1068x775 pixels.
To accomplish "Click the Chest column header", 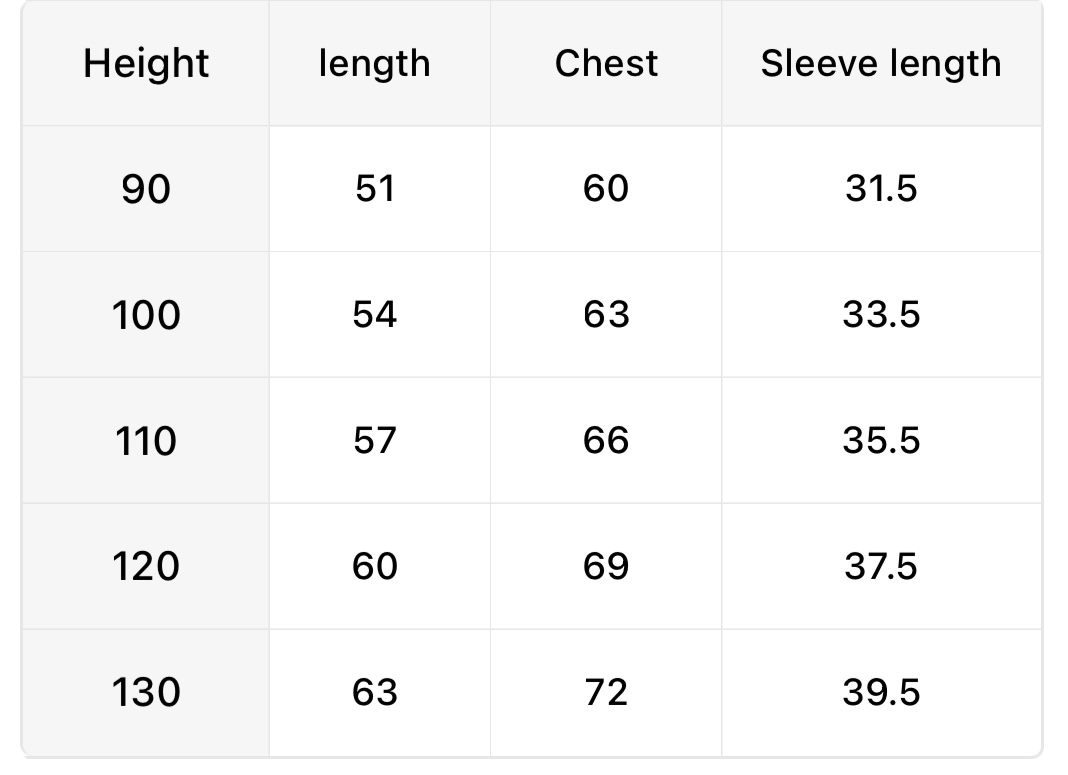I will [606, 64].
